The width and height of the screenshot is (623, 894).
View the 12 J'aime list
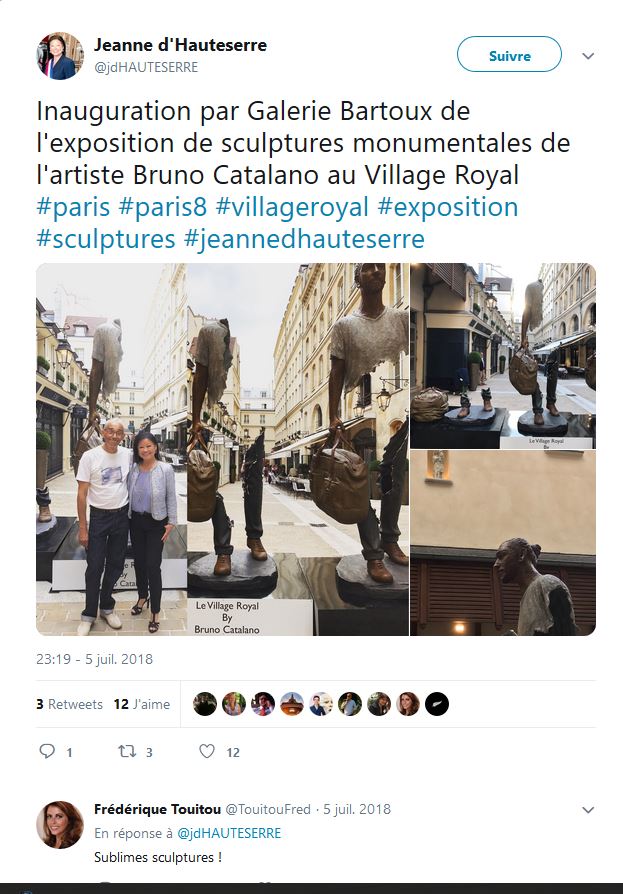pyautogui.click(x=142, y=704)
